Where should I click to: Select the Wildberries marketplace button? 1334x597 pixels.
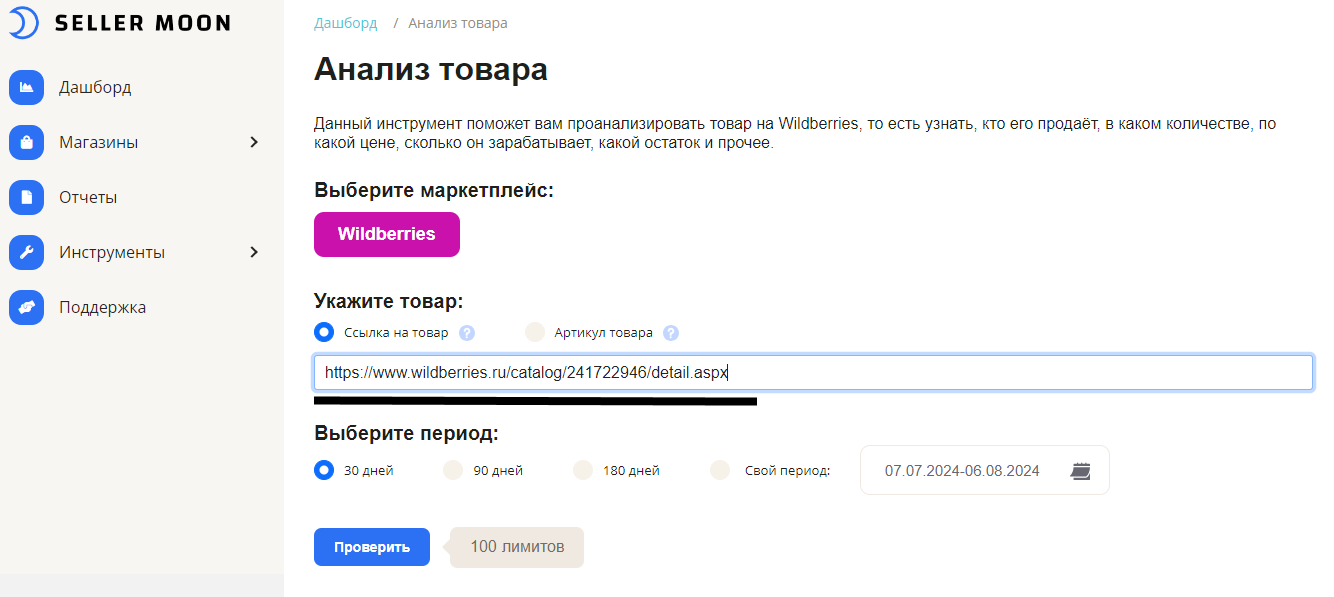pos(387,234)
